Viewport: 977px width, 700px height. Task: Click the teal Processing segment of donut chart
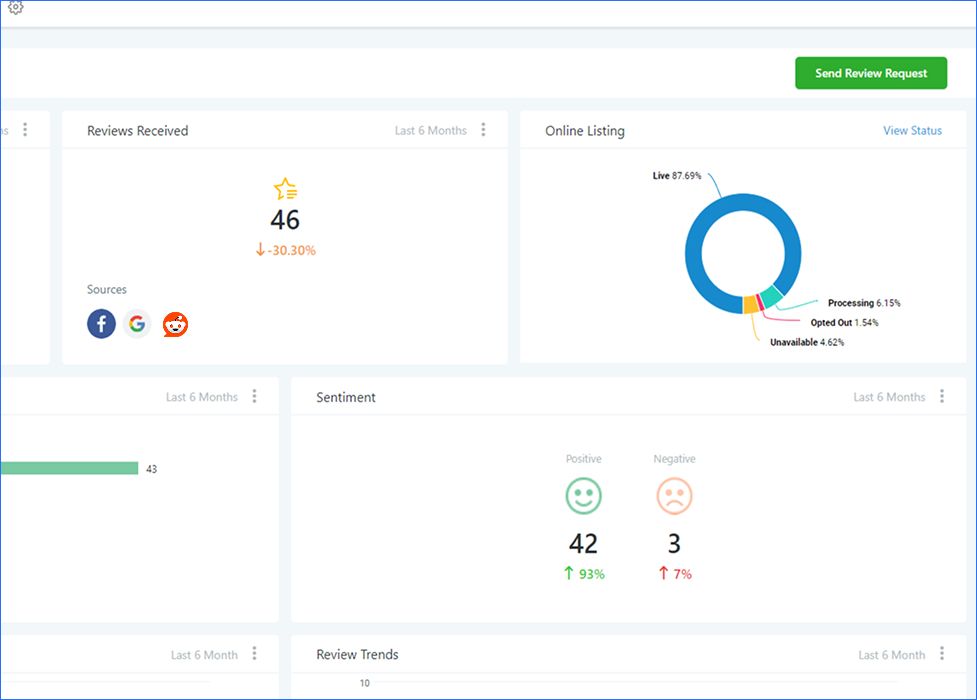tap(769, 296)
